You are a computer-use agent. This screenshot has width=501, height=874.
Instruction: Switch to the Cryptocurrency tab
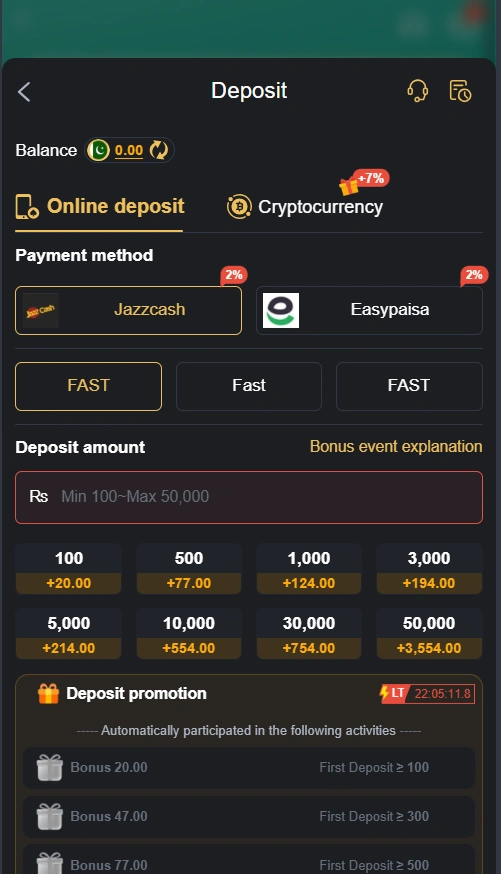pyautogui.click(x=305, y=207)
